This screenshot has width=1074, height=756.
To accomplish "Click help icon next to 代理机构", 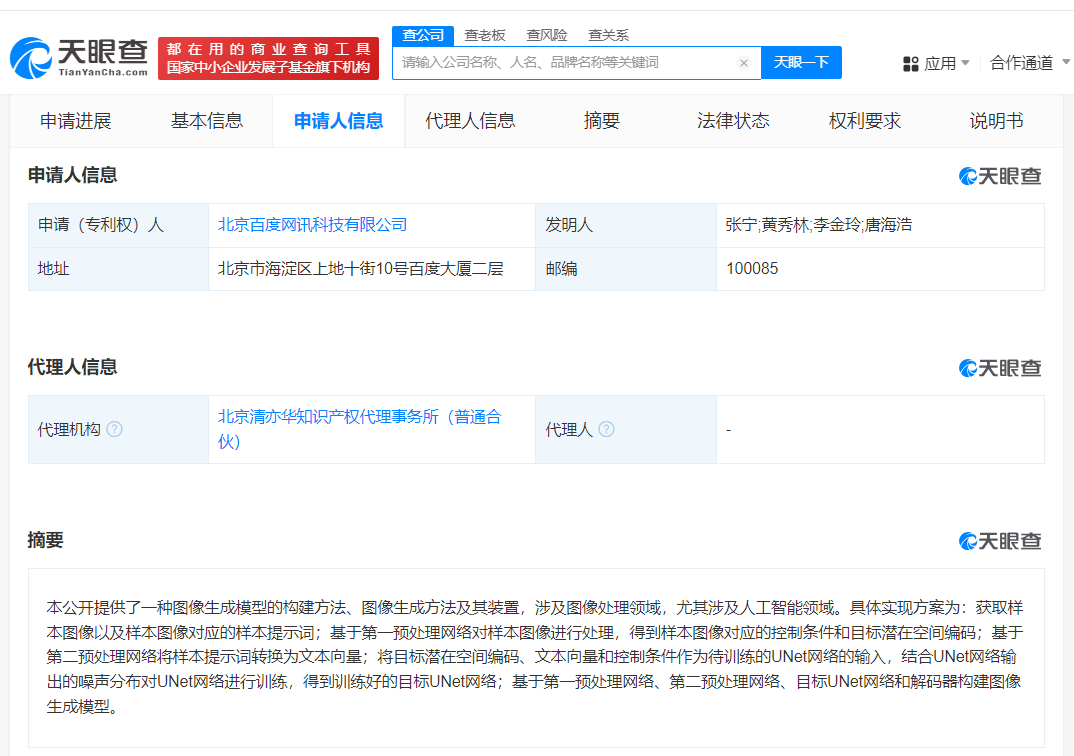I will 115,429.
